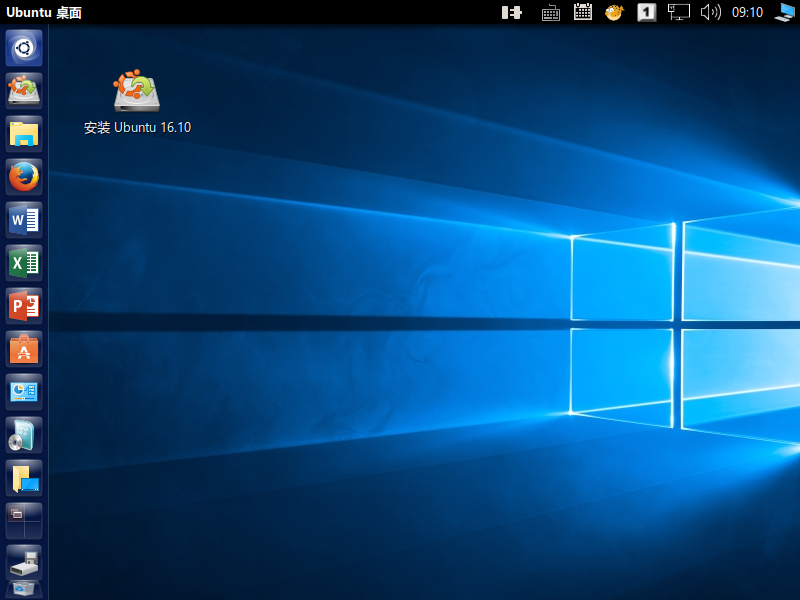Click the 09:10 clock
The height and width of the screenshot is (600, 800).
[747, 12]
